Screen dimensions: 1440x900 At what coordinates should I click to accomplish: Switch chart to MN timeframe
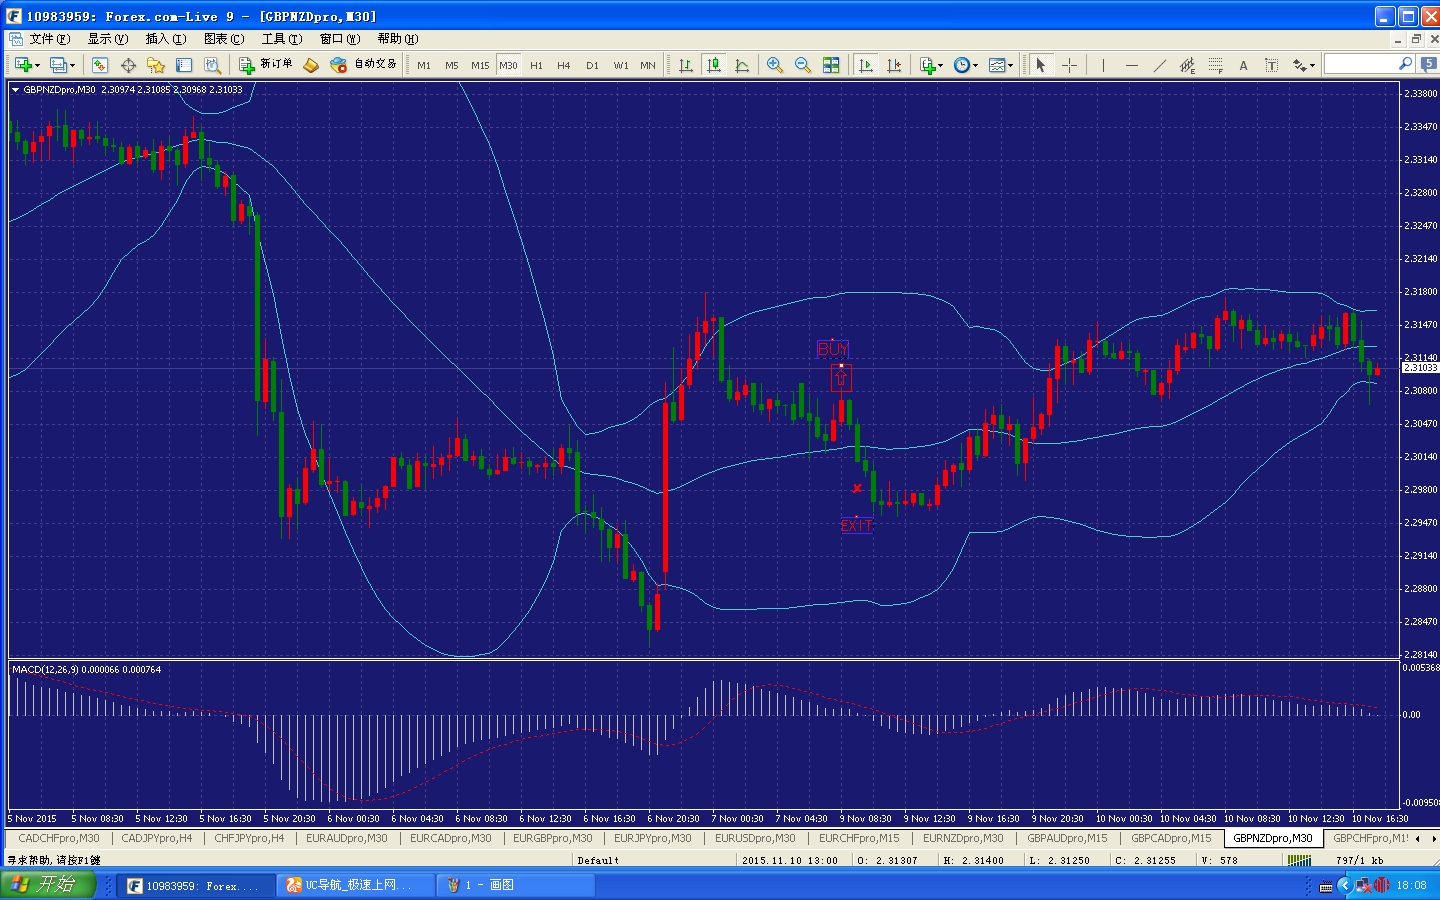pos(648,65)
